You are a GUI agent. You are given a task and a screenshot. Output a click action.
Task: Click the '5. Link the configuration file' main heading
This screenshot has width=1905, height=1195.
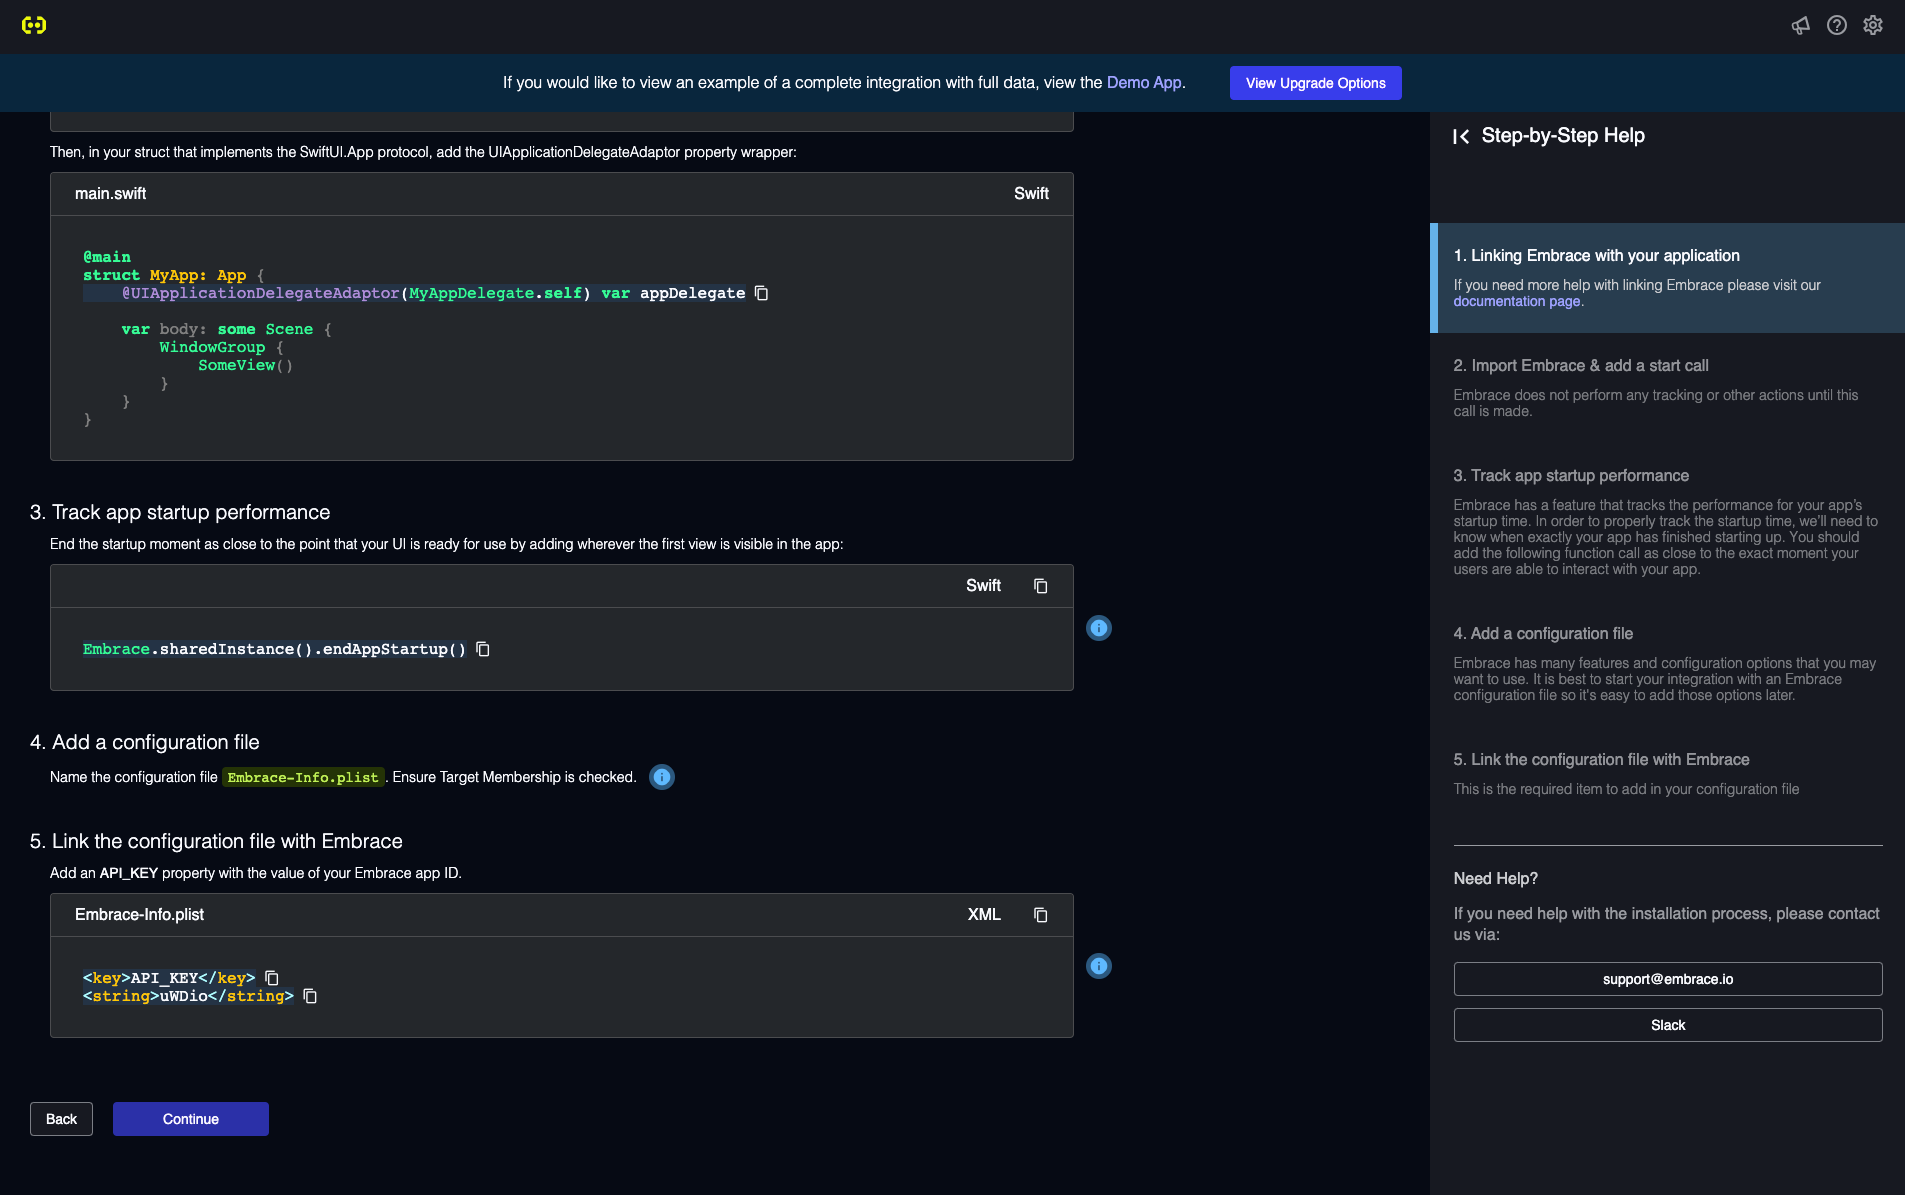tap(216, 841)
